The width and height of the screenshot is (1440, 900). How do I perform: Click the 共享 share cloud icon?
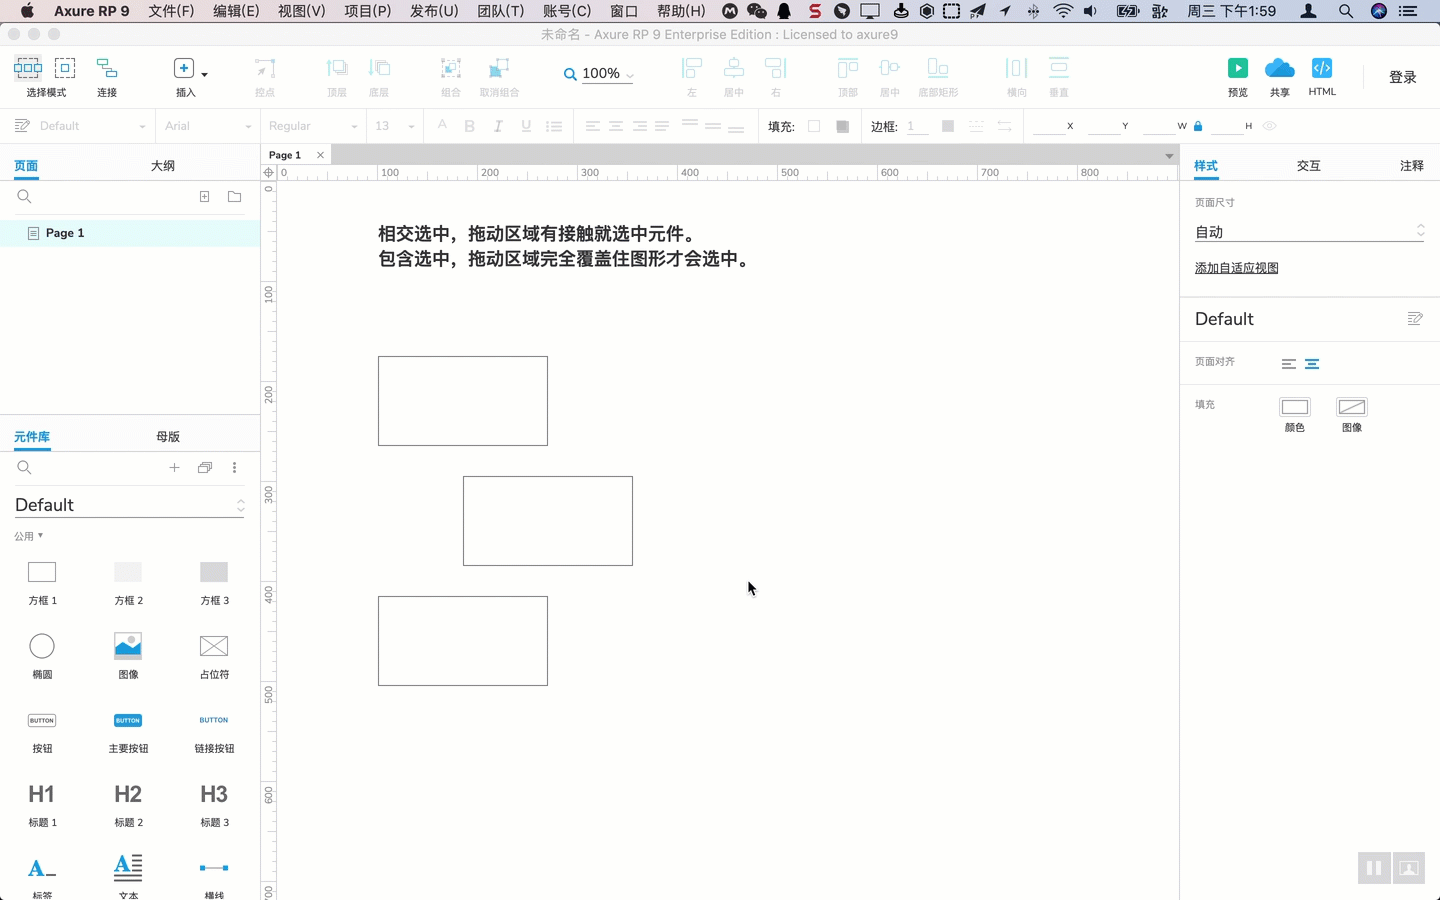point(1280,68)
